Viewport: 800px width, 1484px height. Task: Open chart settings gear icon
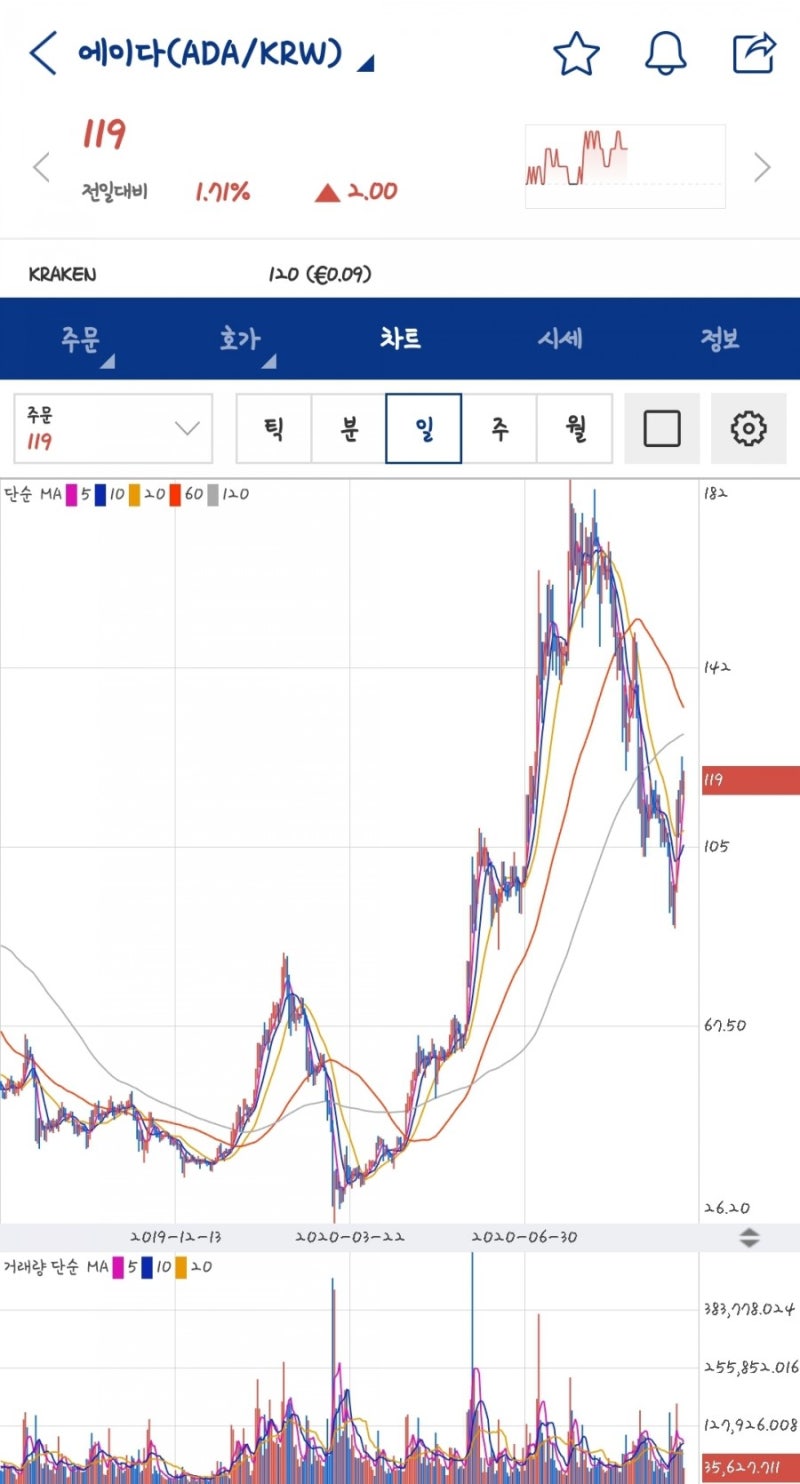pyautogui.click(x=748, y=429)
